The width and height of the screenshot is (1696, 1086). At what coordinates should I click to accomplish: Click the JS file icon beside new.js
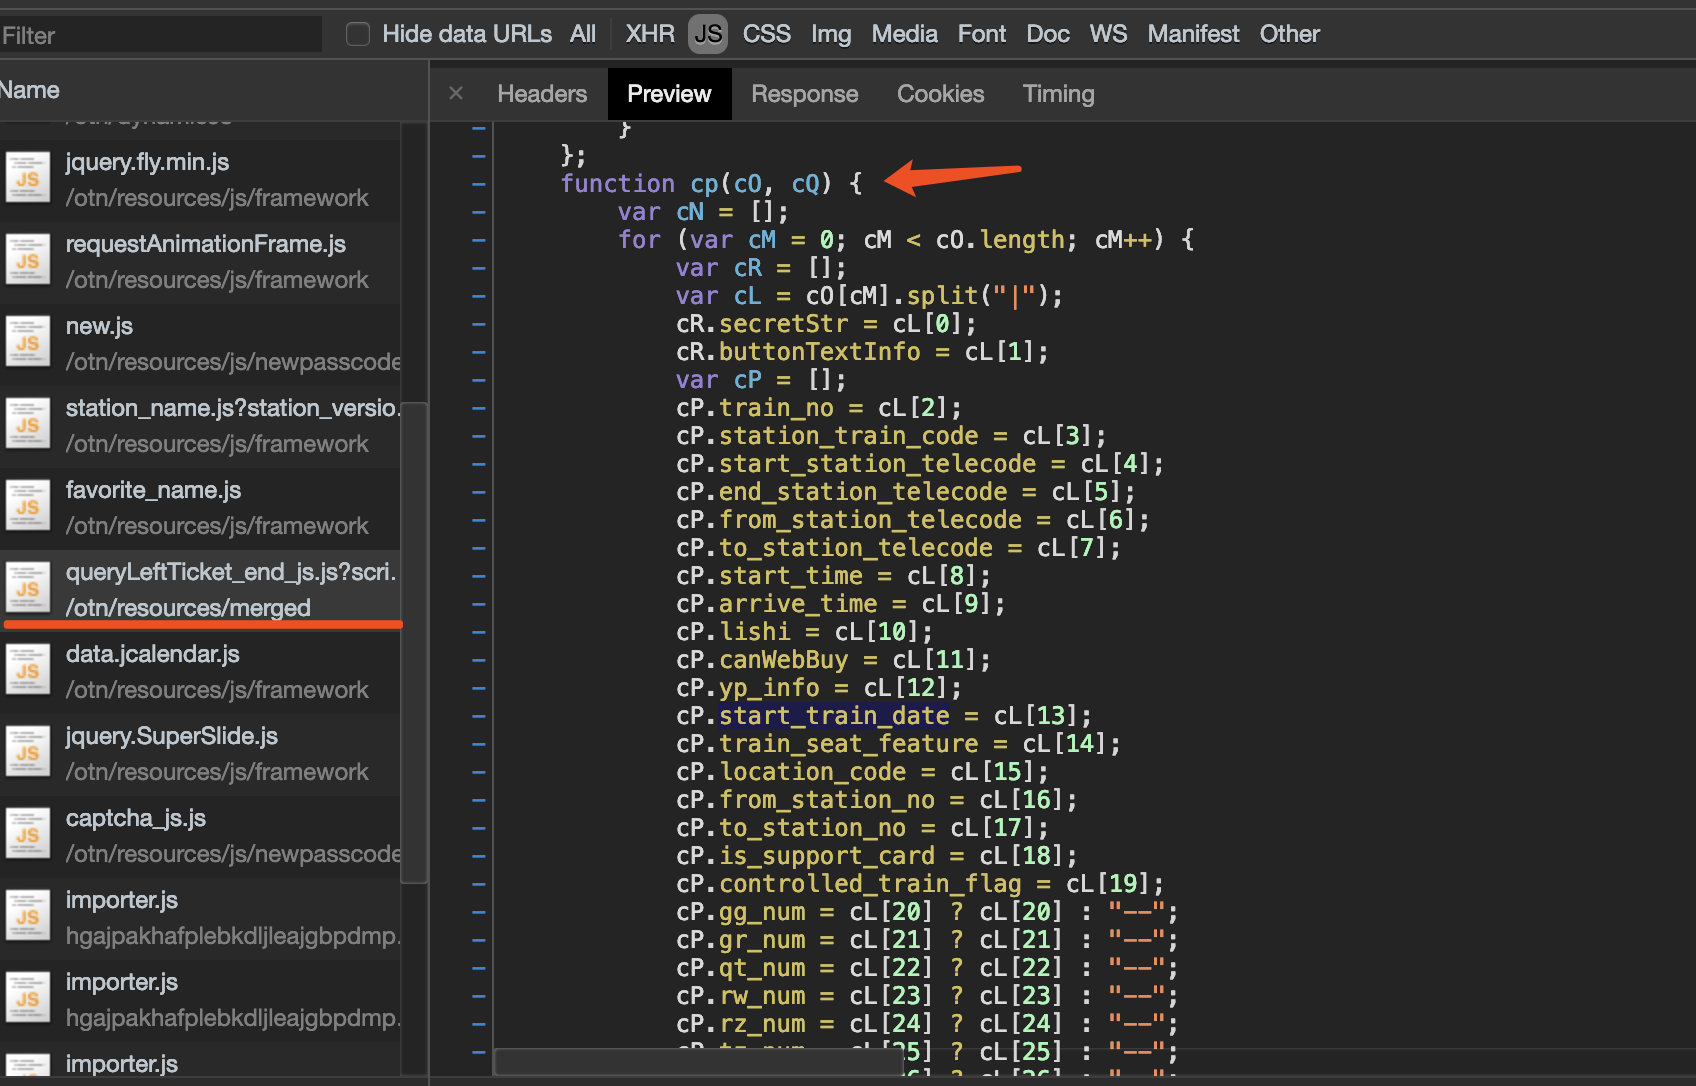(x=28, y=343)
